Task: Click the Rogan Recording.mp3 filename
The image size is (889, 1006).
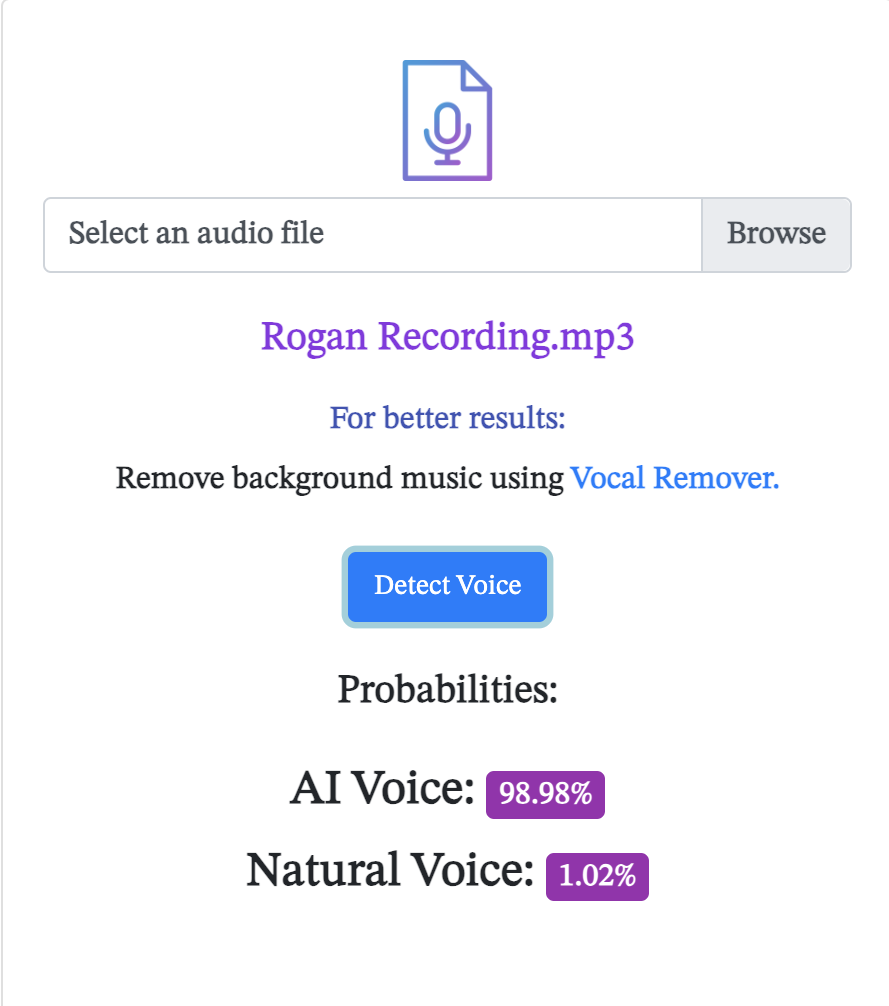Action: tap(447, 337)
